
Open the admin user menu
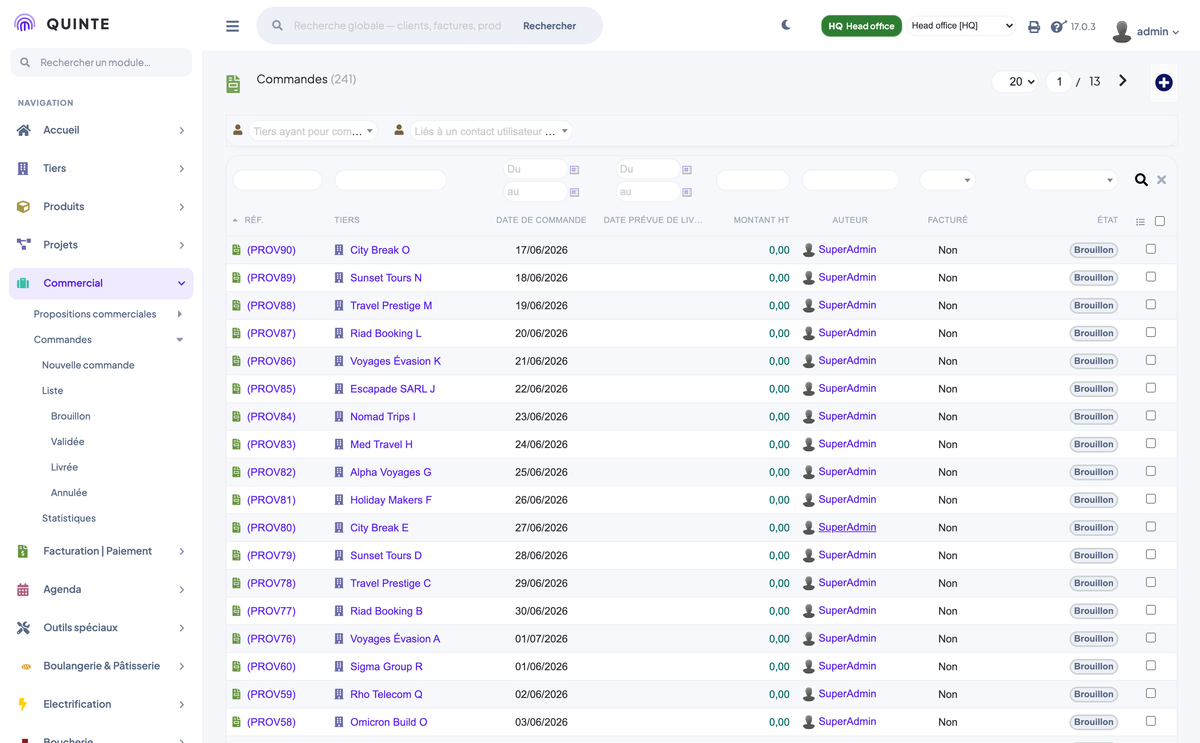pos(1146,32)
